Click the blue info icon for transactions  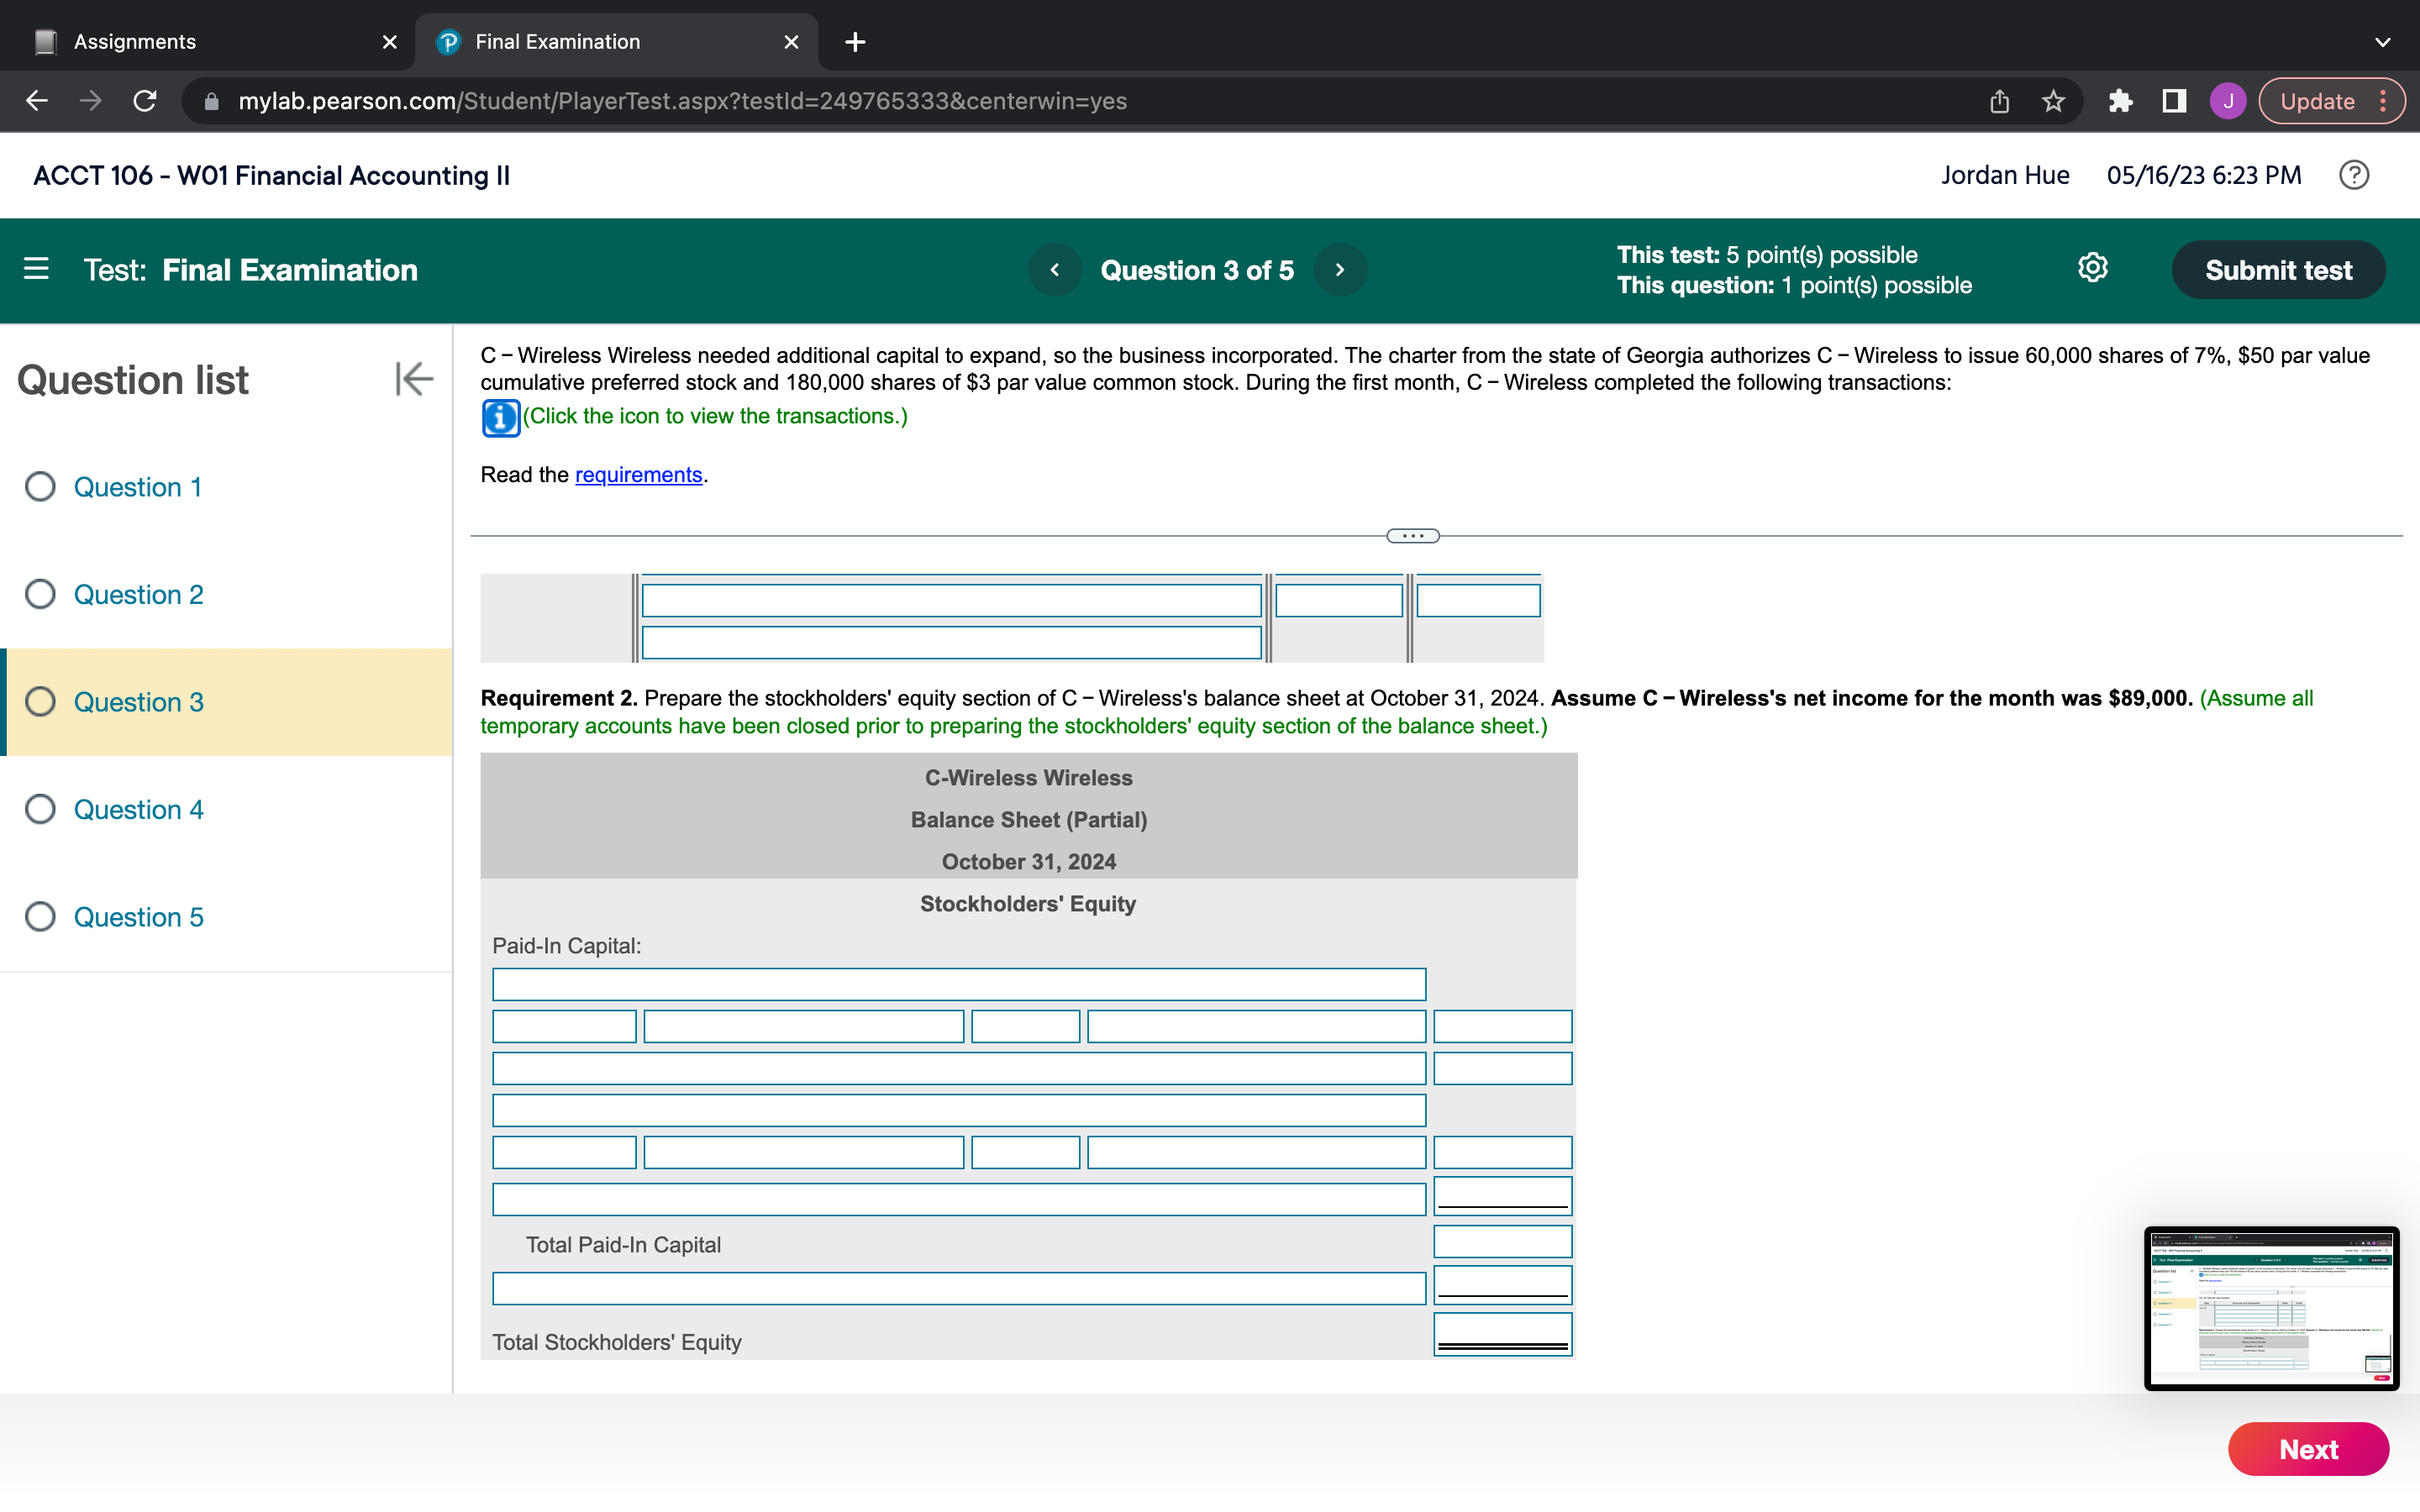[x=500, y=417]
